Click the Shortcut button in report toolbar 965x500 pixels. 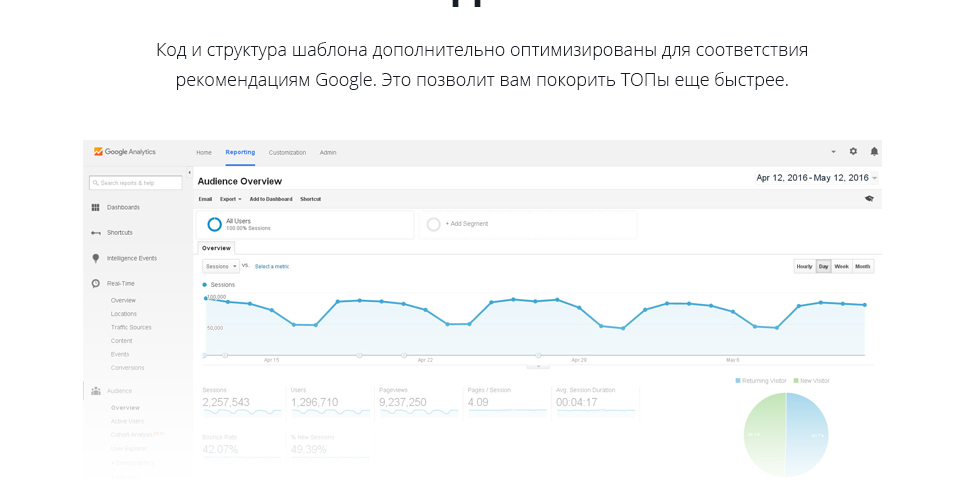(311, 199)
